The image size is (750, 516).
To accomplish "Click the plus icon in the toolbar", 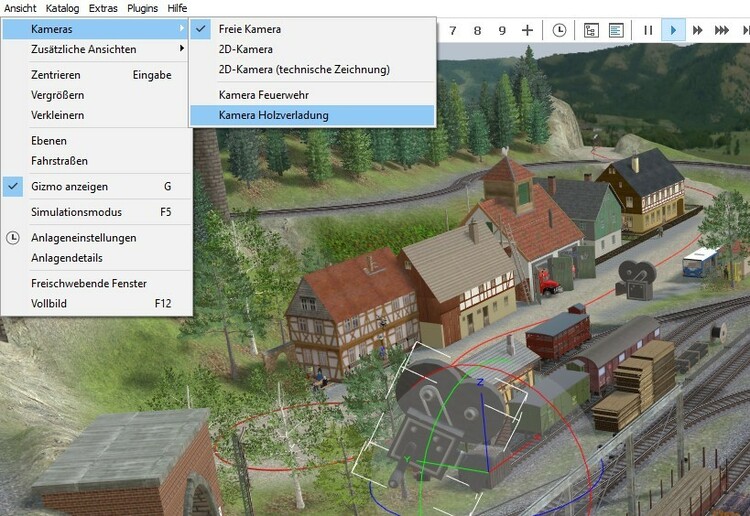I will pyautogui.click(x=527, y=30).
